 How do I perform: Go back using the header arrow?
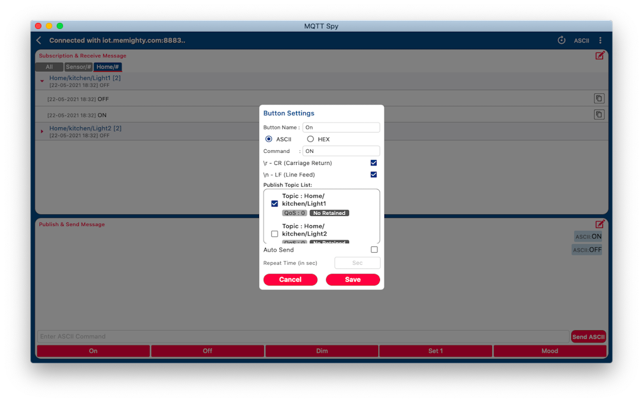tap(39, 40)
